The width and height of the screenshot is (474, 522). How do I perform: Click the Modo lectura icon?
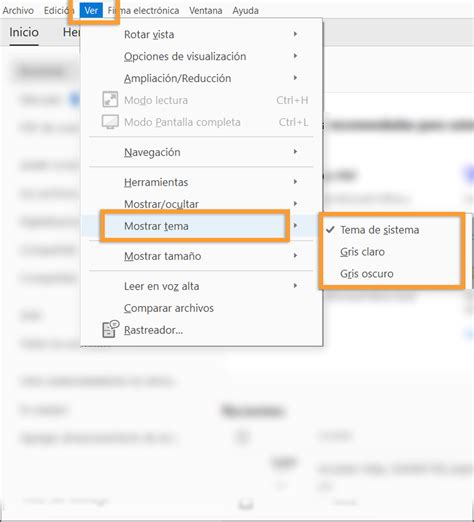pos(110,99)
